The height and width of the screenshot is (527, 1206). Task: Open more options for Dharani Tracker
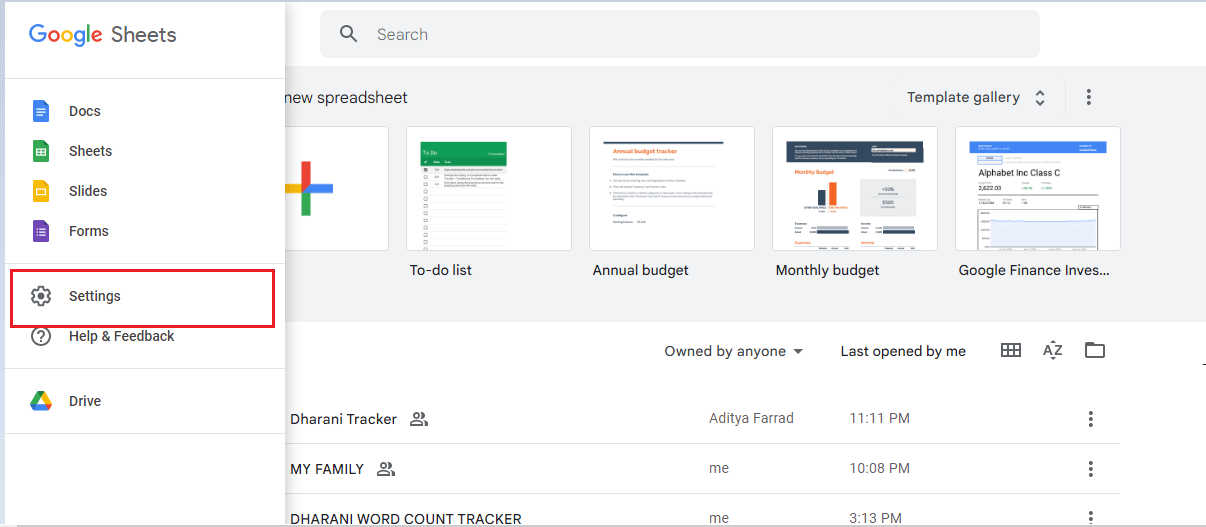1091,419
